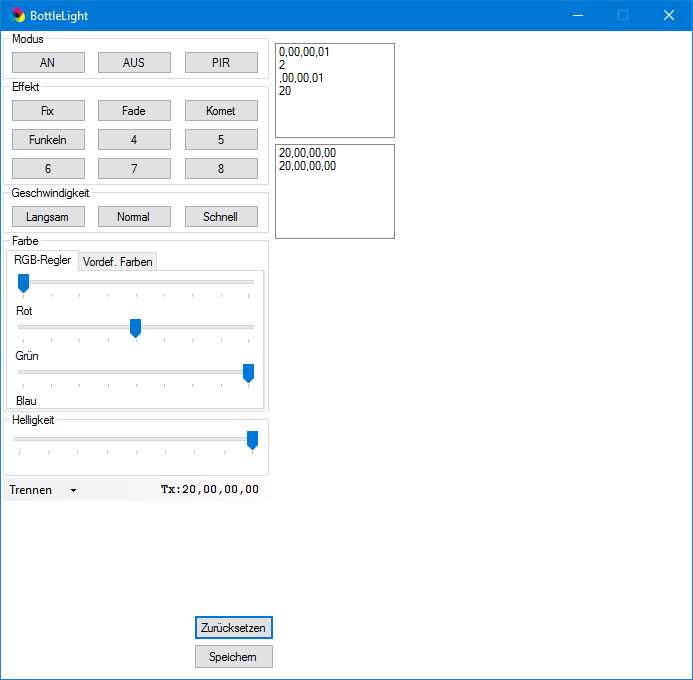Pick effect number 7

click(134, 168)
